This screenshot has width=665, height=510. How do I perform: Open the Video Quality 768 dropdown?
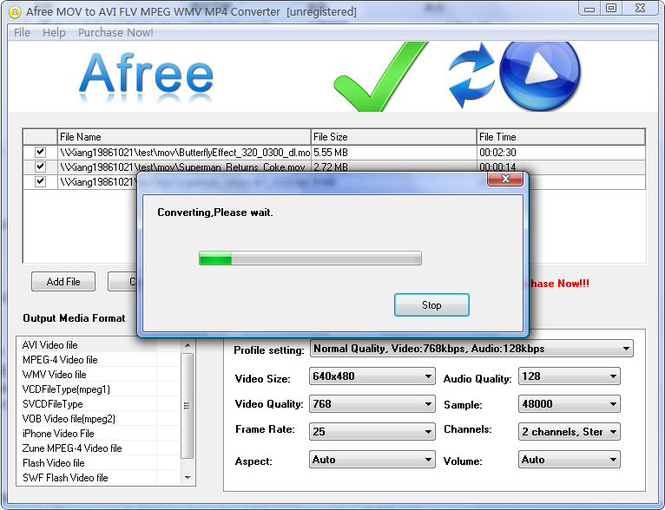pos(372,404)
